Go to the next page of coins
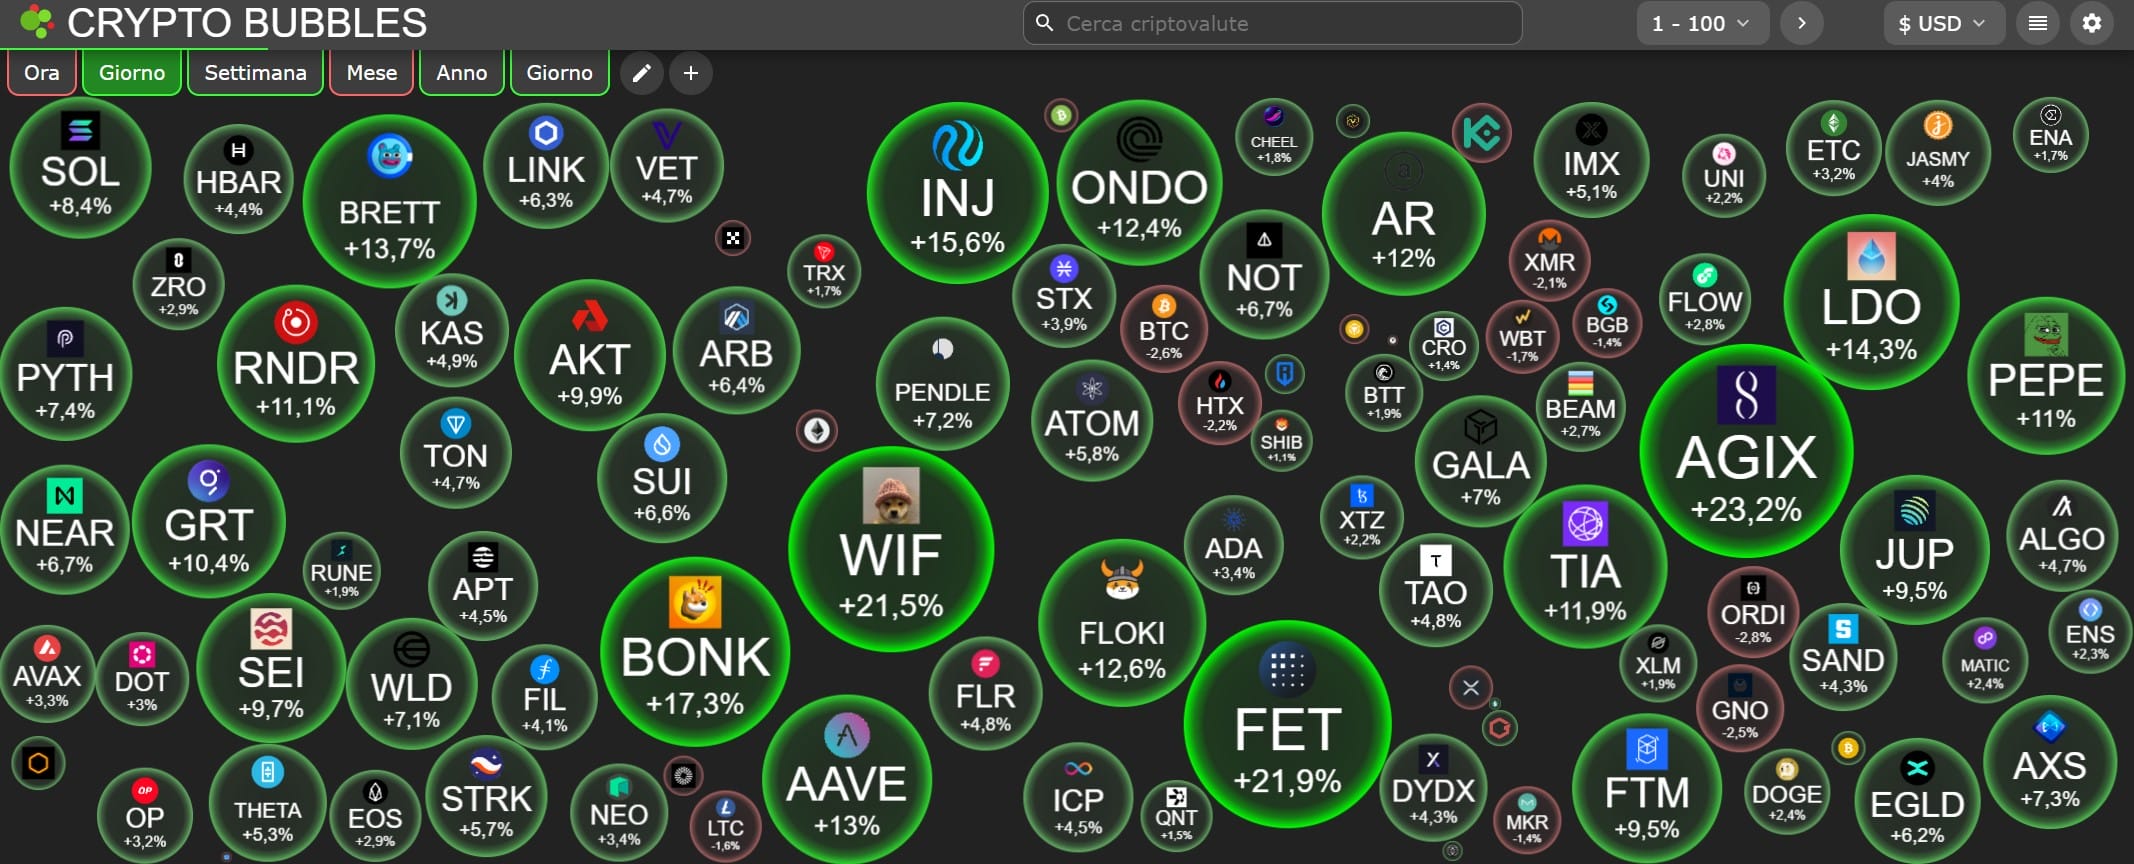 coord(1802,23)
